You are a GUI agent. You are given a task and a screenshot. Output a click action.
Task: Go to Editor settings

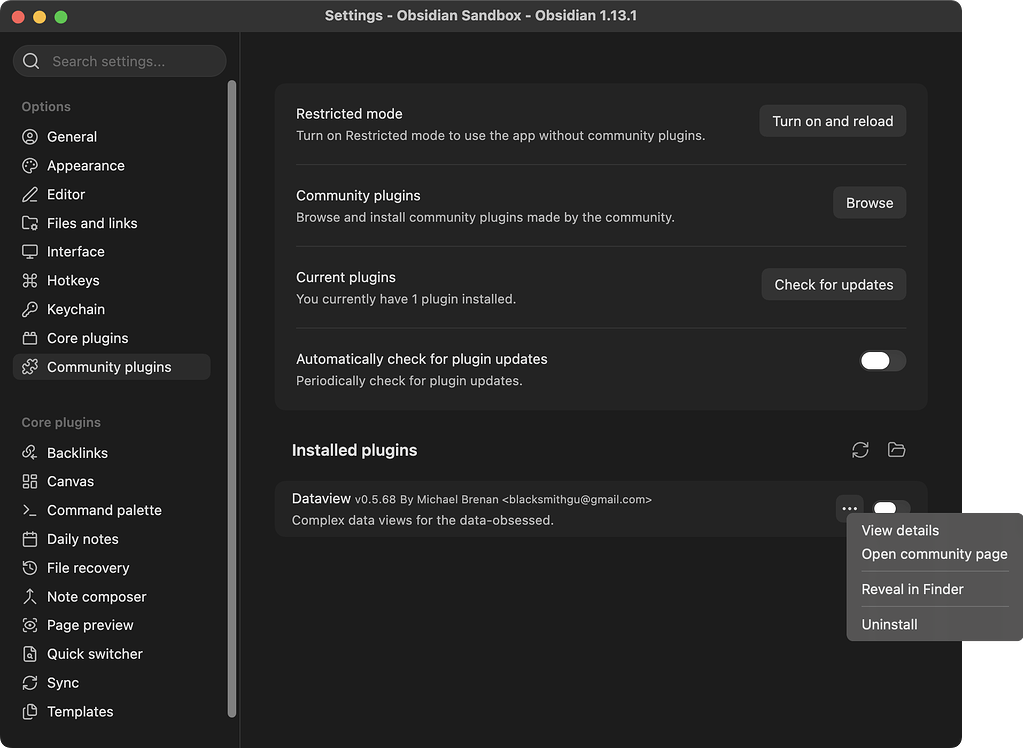[x=112, y=195]
